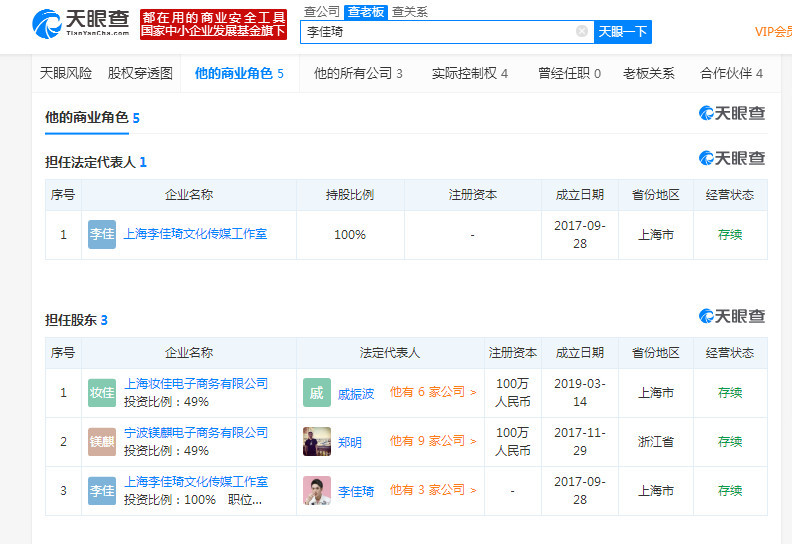Click the 2017-11-29 establishment date
This screenshot has height=544, width=792.
click(x=580, y=441)
